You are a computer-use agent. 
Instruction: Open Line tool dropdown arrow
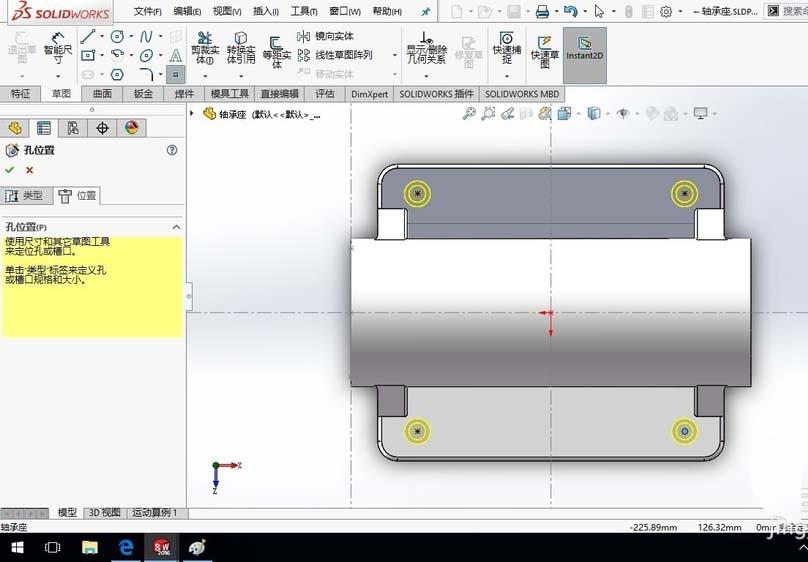102,36
